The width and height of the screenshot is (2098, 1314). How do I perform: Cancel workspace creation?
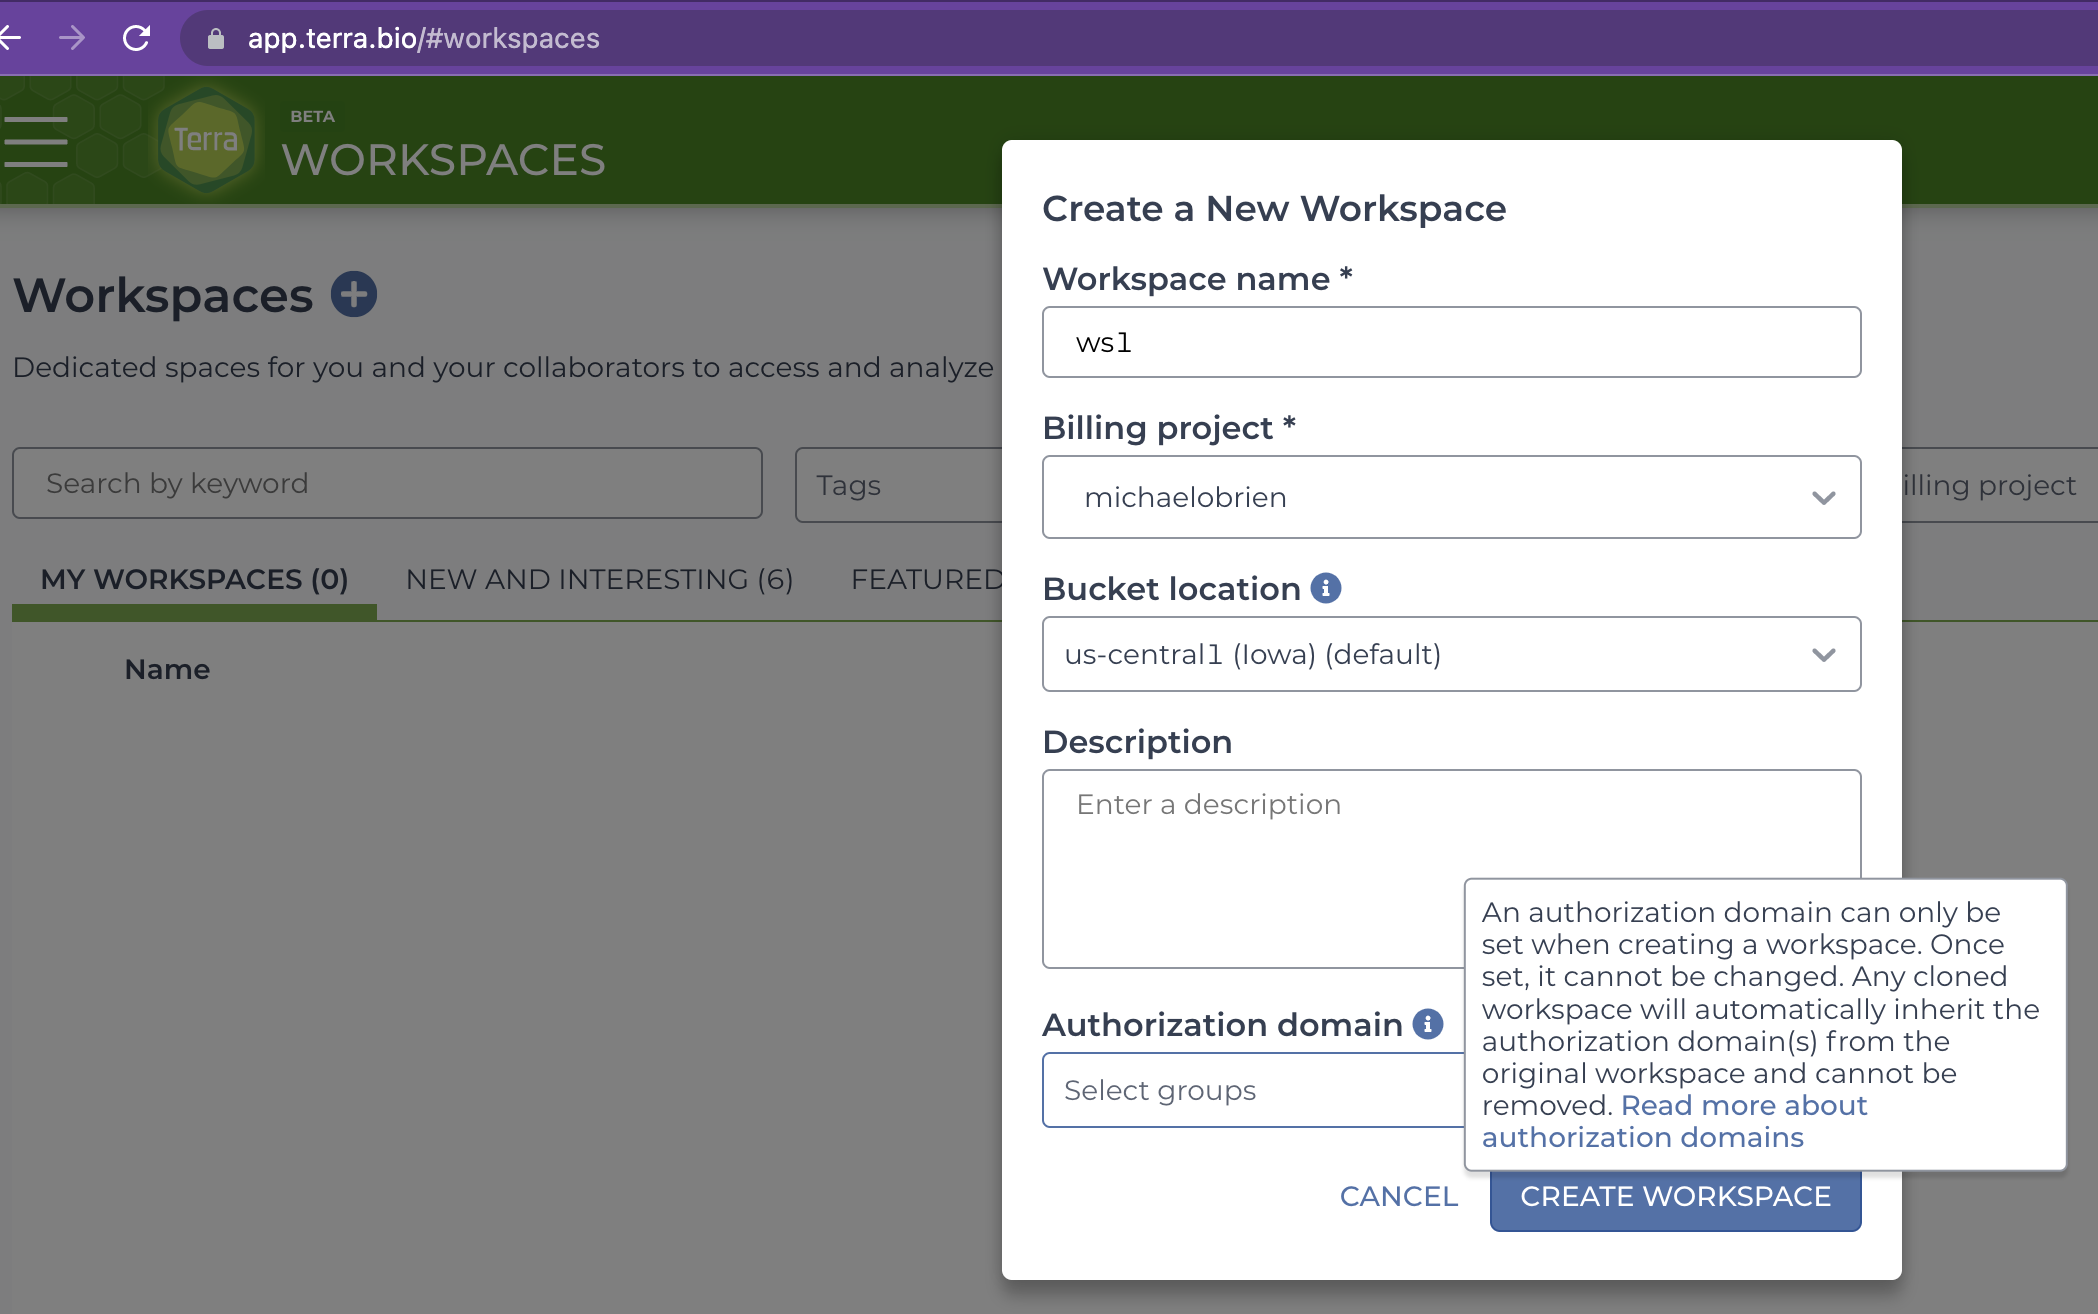(1398, 1196)
